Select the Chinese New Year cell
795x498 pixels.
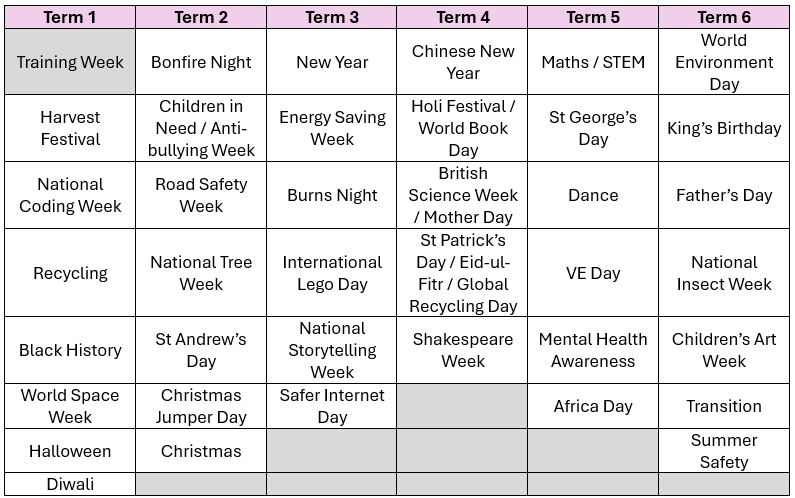pyautogui.click(x=463, y=62)
